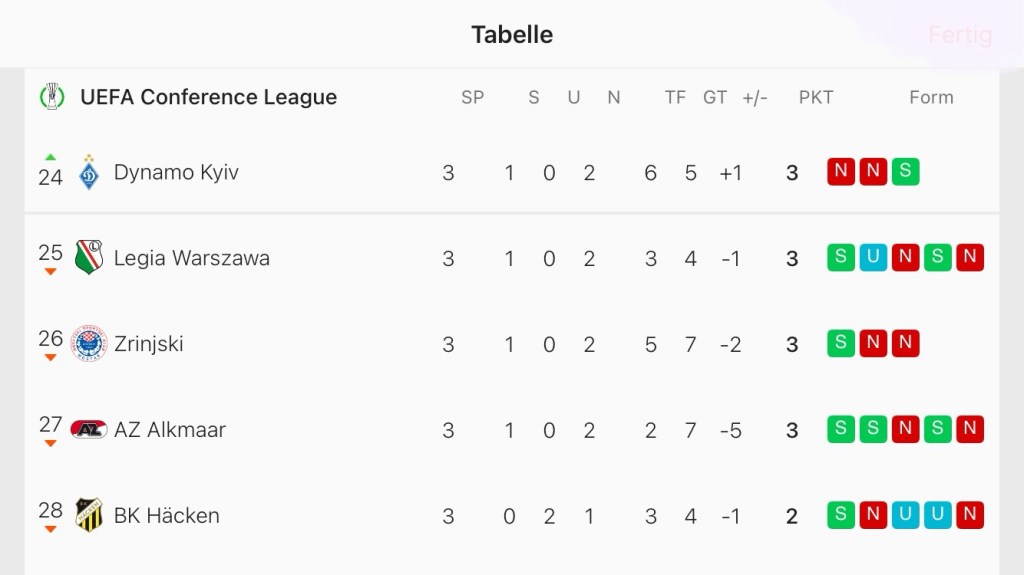
Task: Click the SP column header
Action: click(x=472, y=97)
